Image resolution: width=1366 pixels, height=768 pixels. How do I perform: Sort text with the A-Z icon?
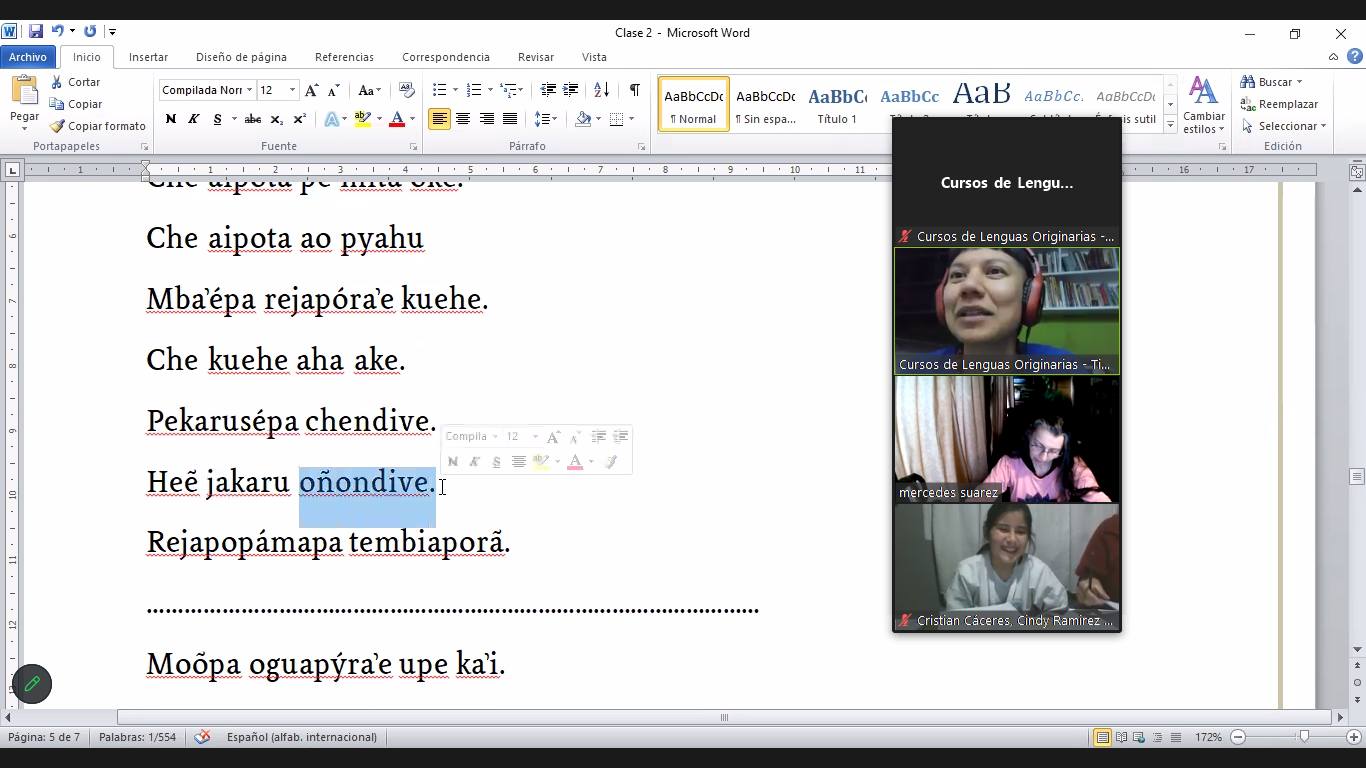tap(601, 90)
